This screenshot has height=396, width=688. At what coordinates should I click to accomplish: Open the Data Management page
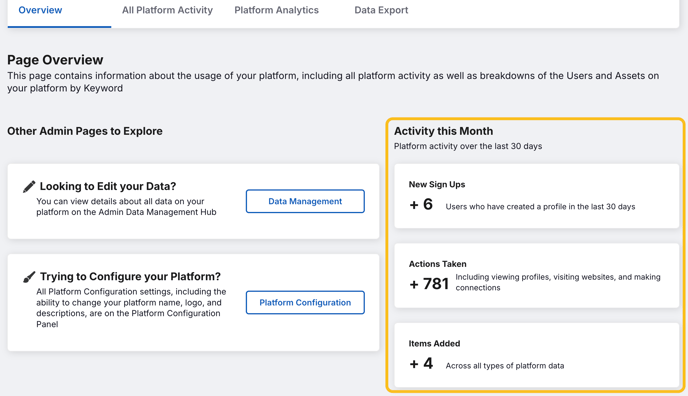[x=305, y=201]
